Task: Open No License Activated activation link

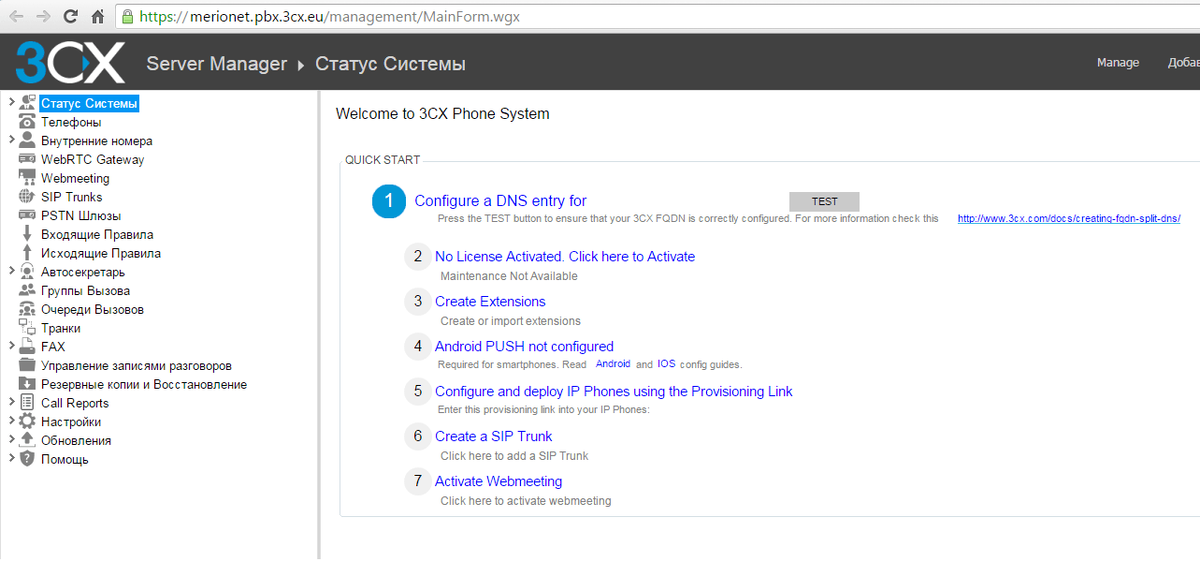Action: click(x=565, y=256)
